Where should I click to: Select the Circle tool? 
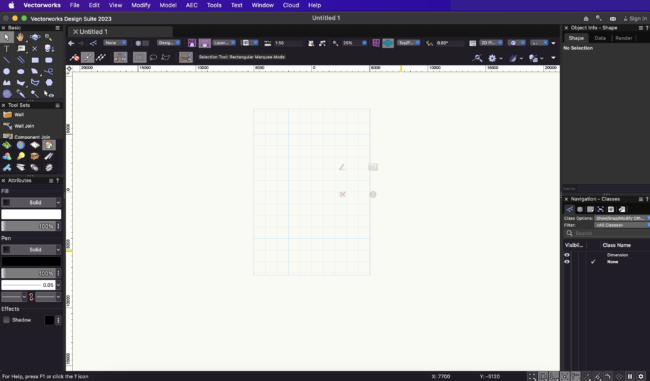click(7, 71)
